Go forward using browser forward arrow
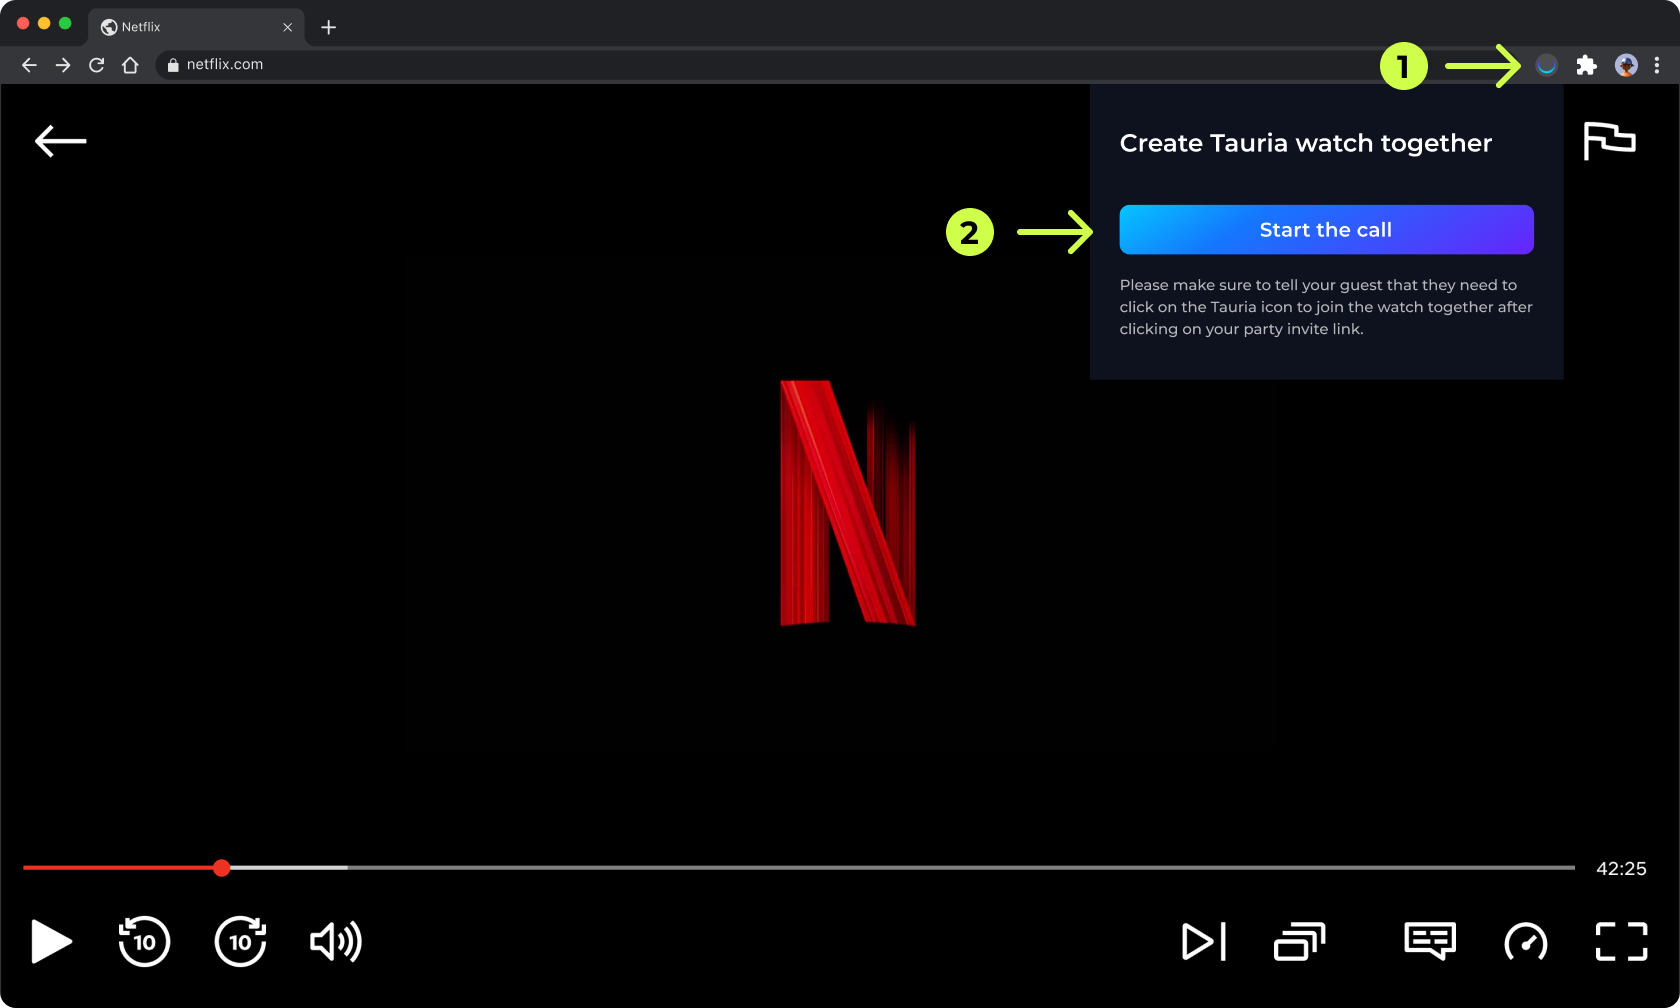The width and height of the screenshot is (1680, 1008). [63, 65]
